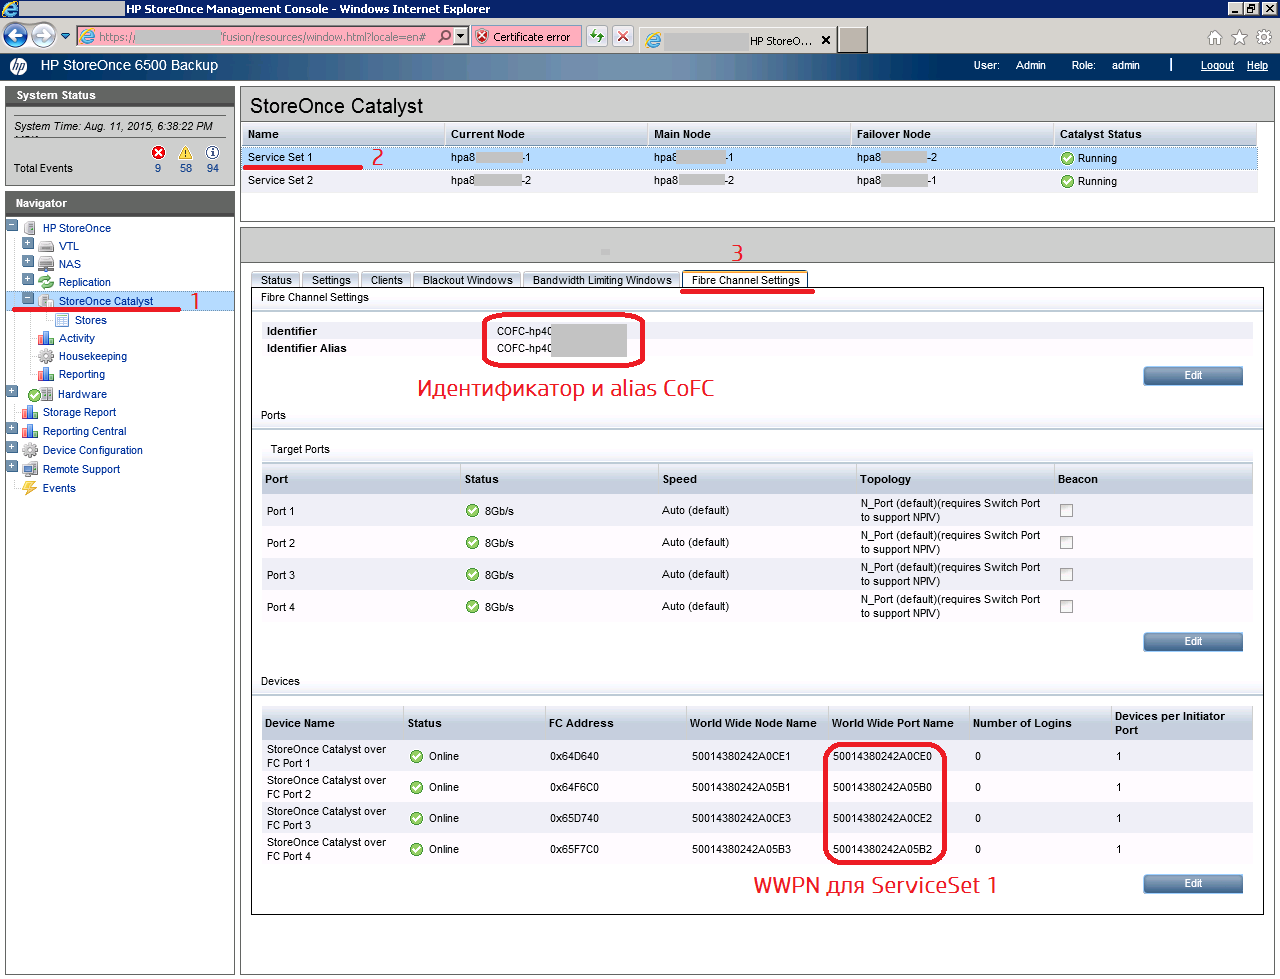Image resolution: width=1280 pixels, height=979 pixels.
Task: Click the green Replication arrows icon
Action: [x=46, y=282]
